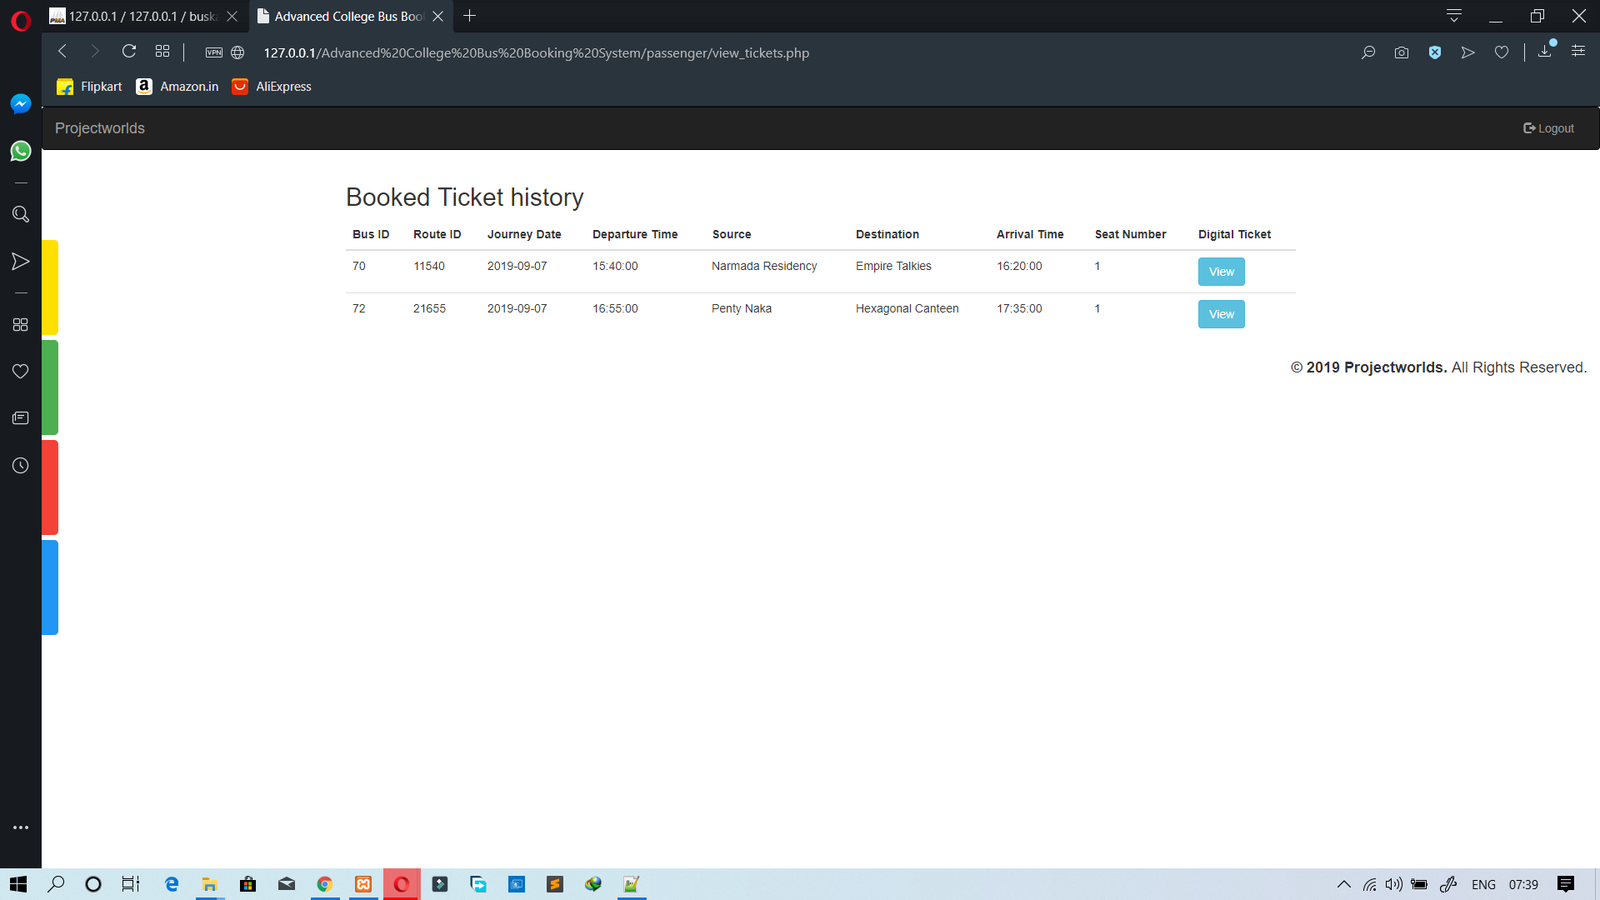Screen dimensions: 1600x900
Task: Open the Opera snapshot camera tool
Action: pos(1401,53)
